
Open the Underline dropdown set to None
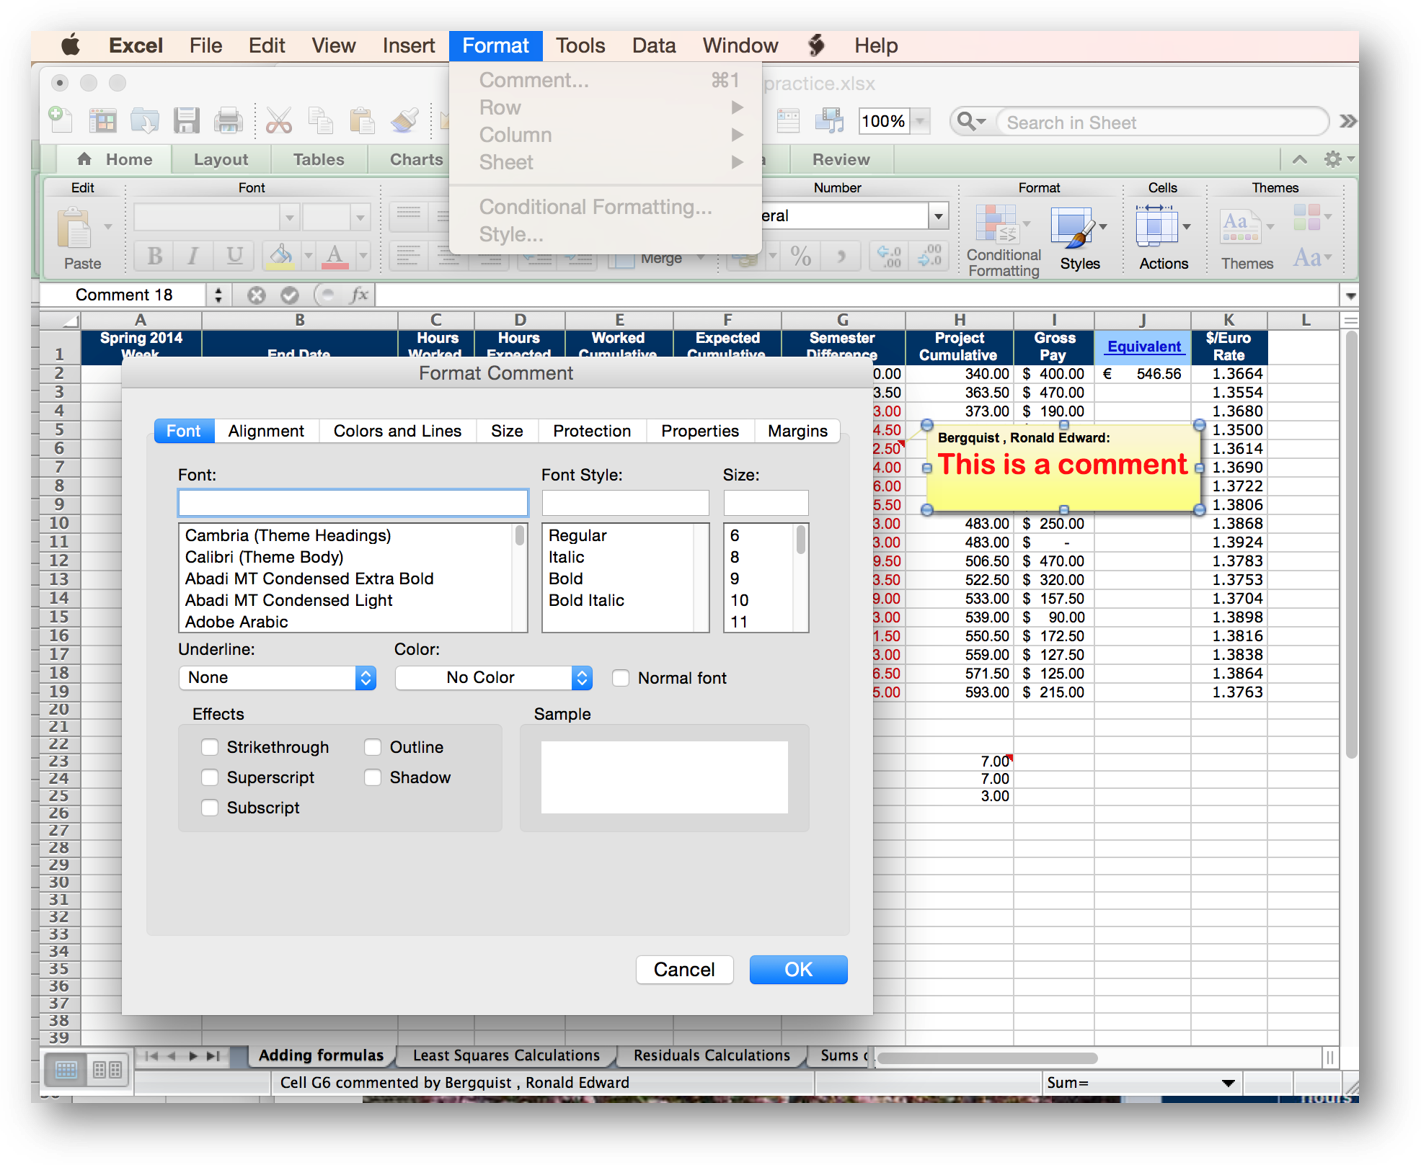277,678
